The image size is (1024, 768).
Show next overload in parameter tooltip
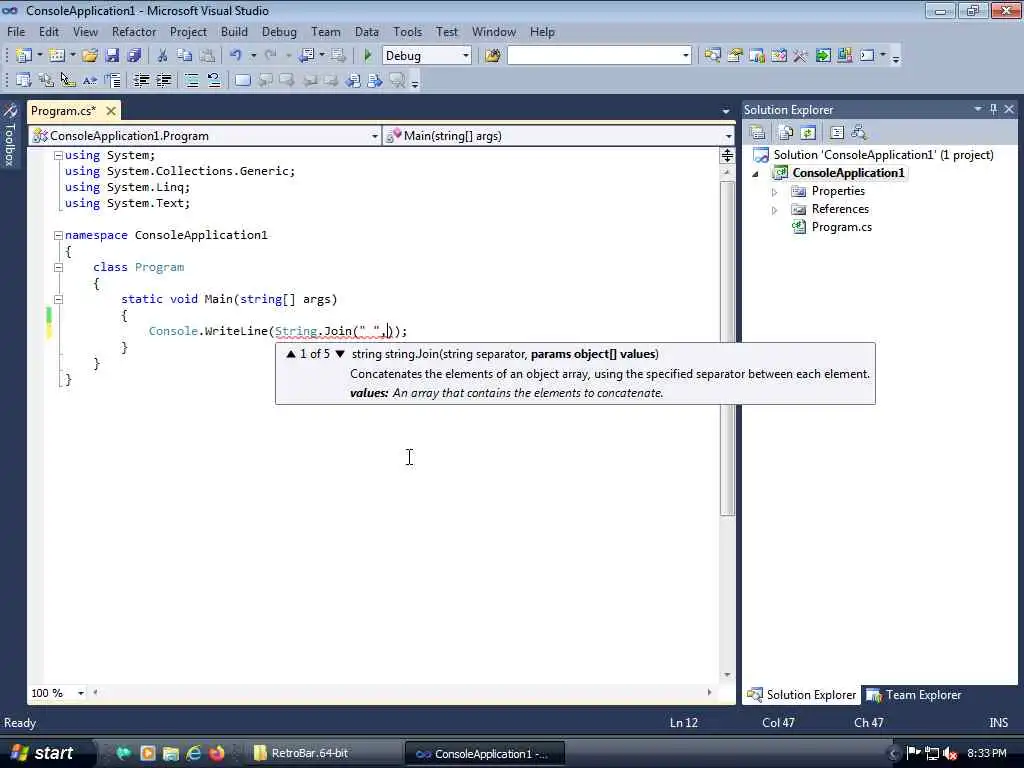(x=340, y=354)
